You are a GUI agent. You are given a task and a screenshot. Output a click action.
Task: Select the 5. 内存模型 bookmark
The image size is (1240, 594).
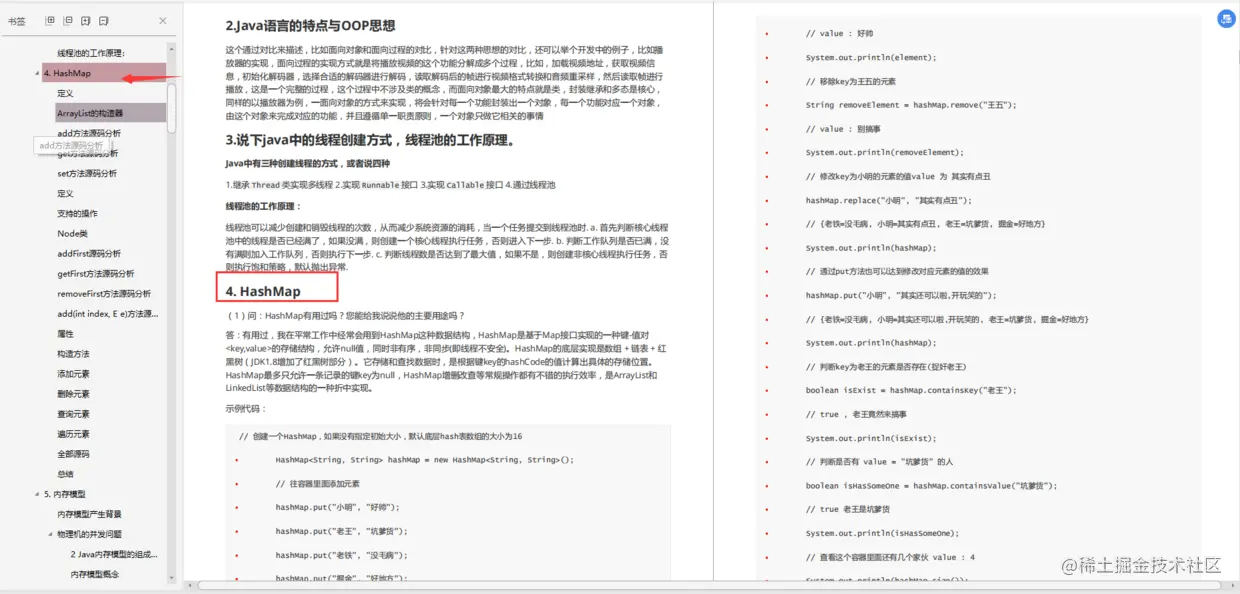pyautogui.click(x=65, y=494)
